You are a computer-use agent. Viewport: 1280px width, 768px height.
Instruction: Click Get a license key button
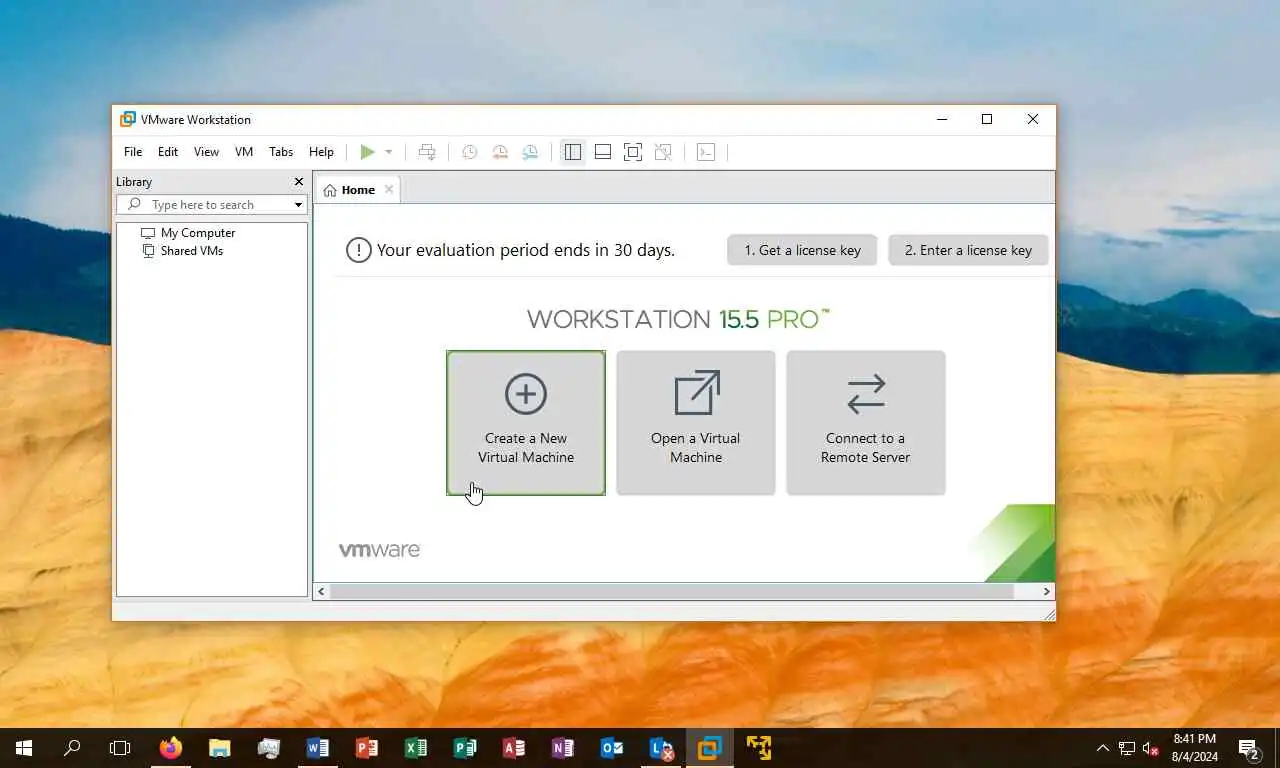[802, 250]
